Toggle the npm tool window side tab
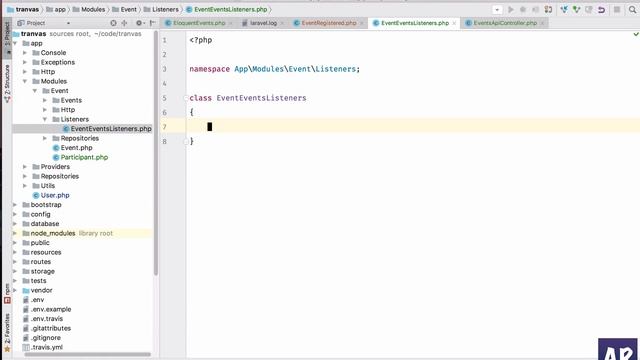 (7, 293)
